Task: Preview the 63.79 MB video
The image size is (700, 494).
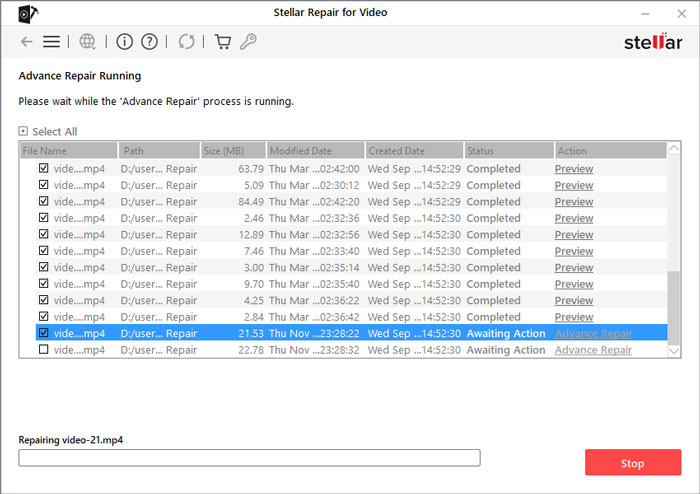Action: 574,169
